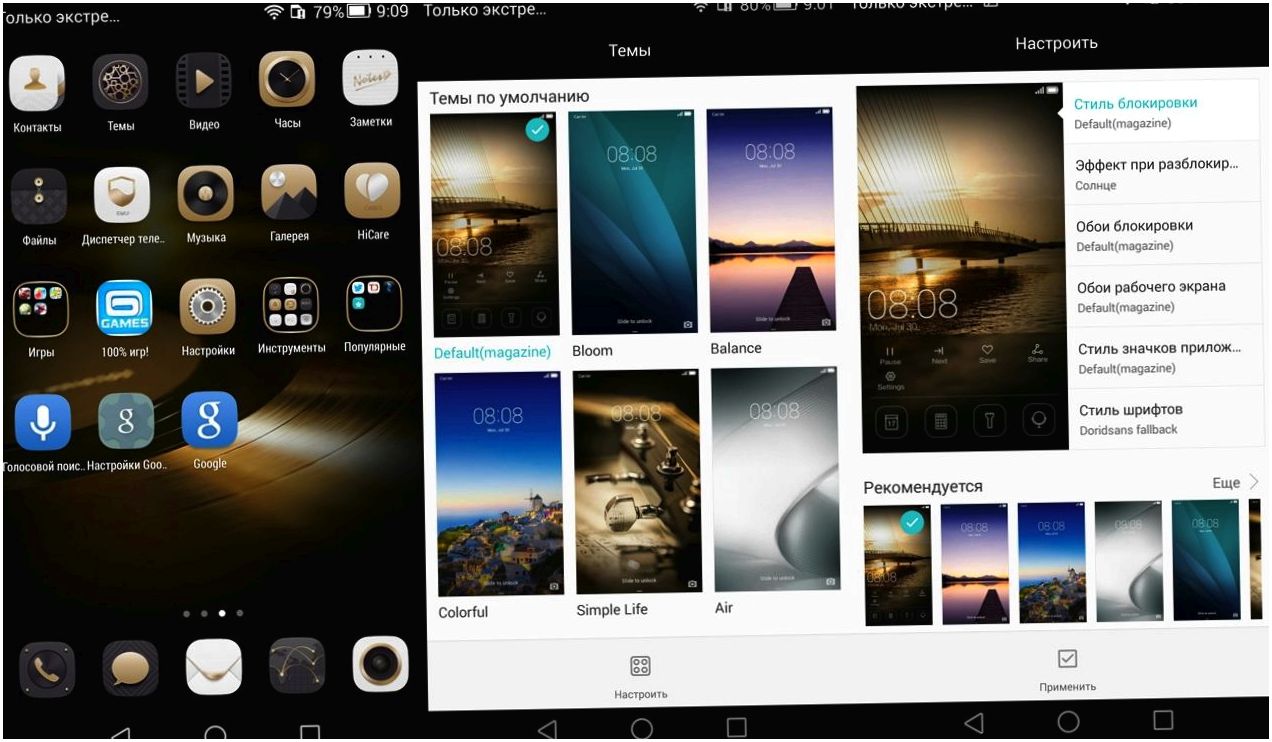Open the Заметки notes app
The height and width of the screenshot is (742, 1272).
pyautogui.click(x=371, y=78)
